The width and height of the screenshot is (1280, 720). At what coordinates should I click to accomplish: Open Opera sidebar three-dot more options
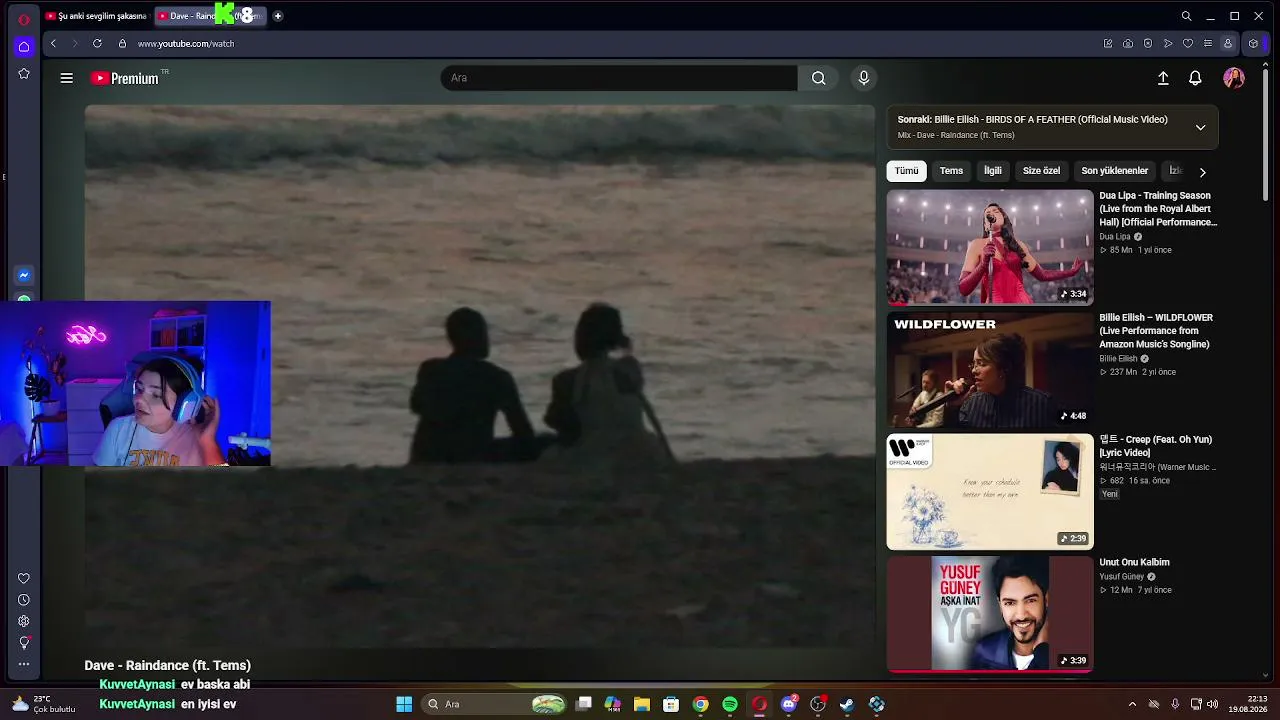click(24, 664)
